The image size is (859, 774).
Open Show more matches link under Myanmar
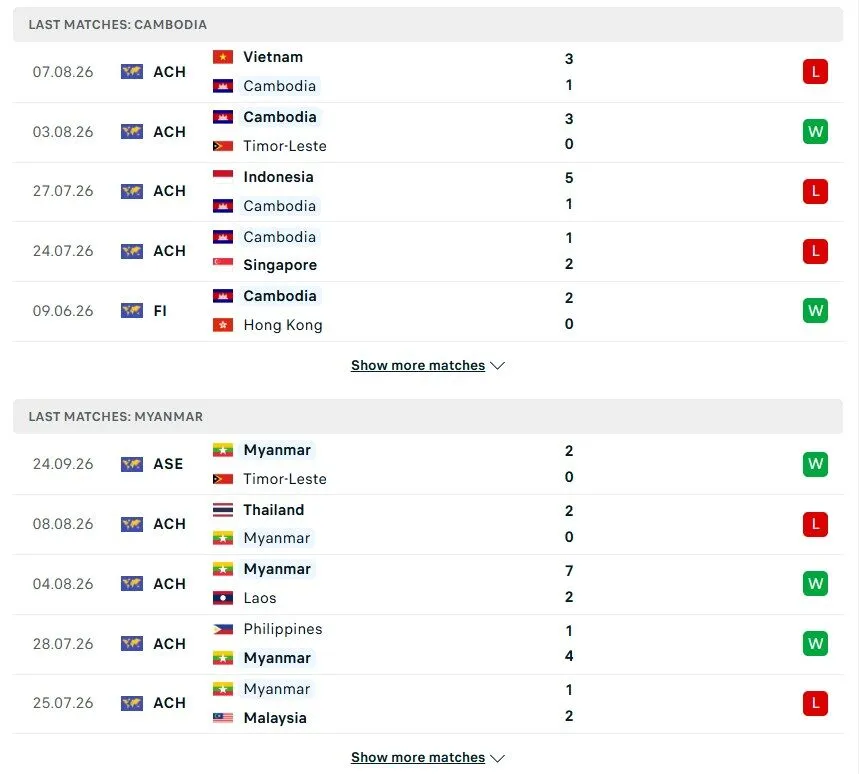point(418,758)
